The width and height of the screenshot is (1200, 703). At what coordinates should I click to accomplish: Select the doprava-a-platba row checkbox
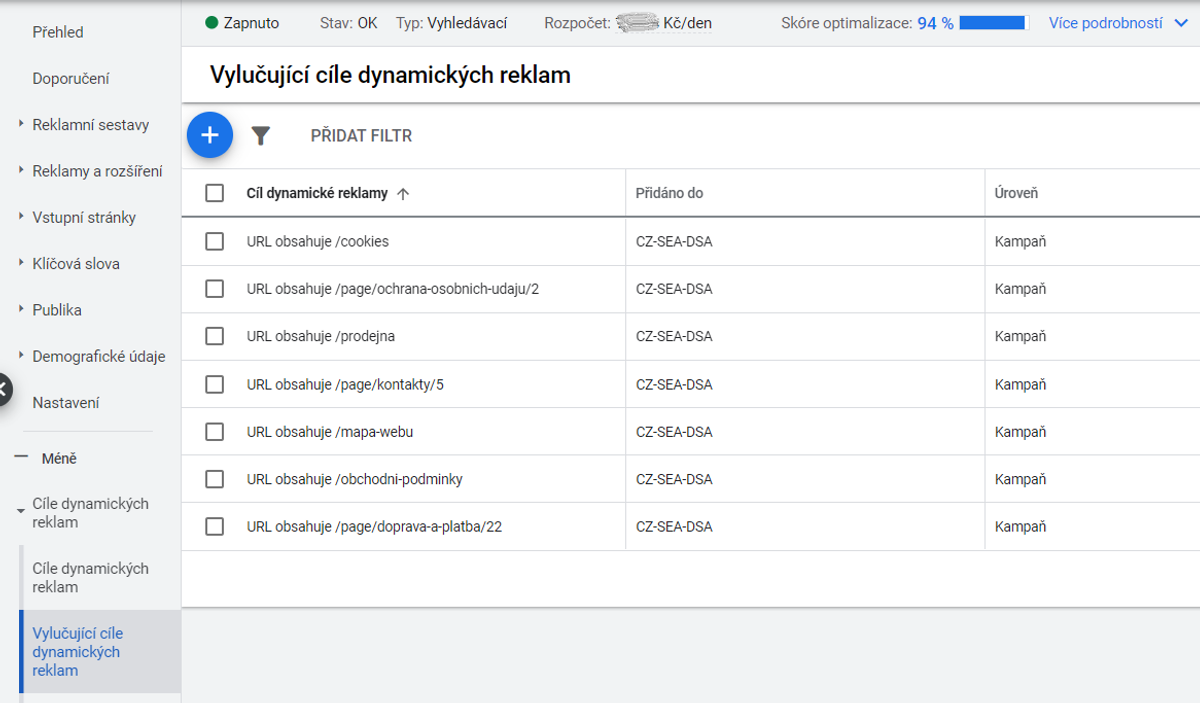pos(214,526)
